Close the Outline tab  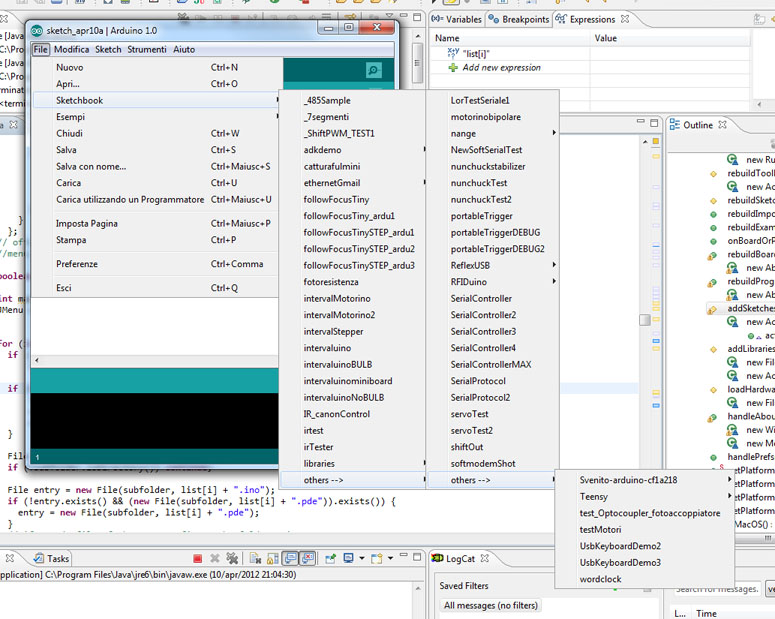[x=722, y=124]
